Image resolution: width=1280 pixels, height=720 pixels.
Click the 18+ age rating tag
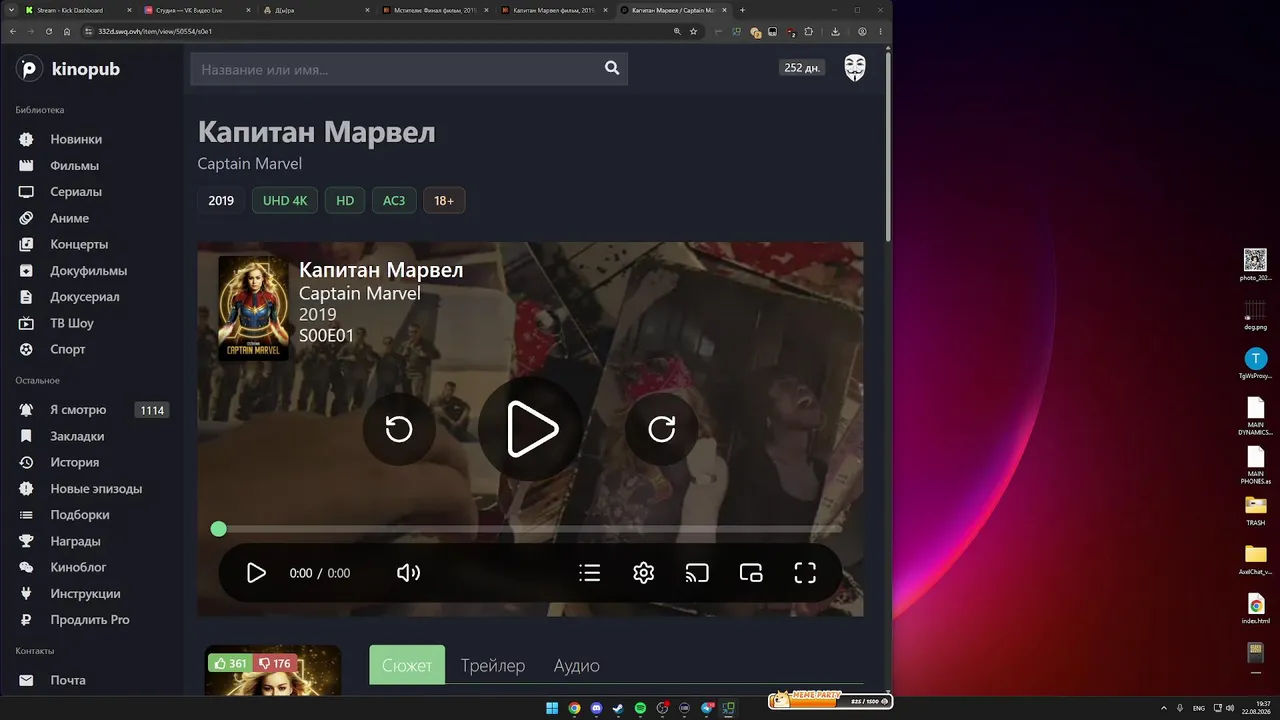pyautogui.click(x=444, y=201)
